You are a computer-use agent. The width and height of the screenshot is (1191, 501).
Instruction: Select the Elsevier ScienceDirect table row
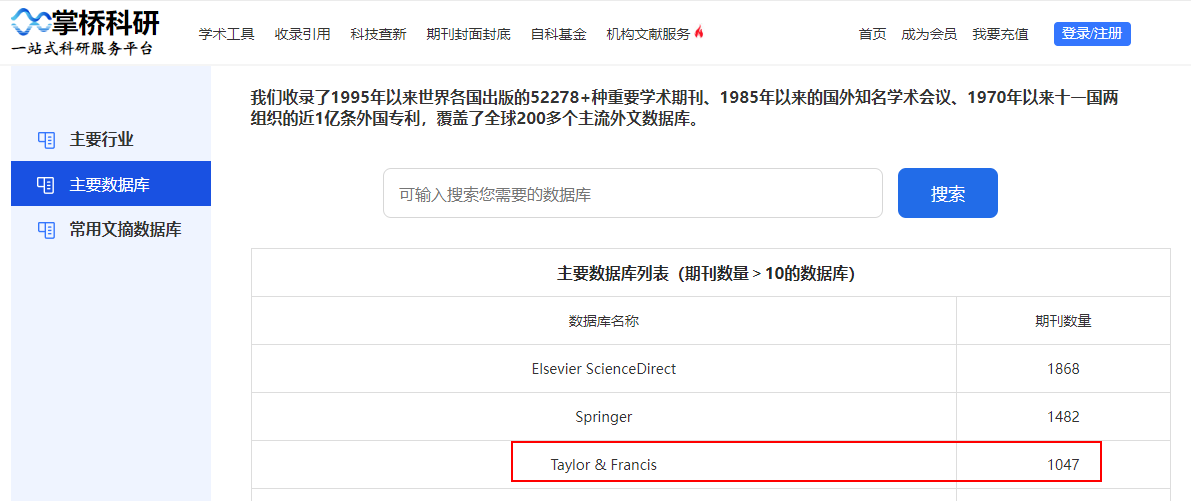click(x=710, y=369)
